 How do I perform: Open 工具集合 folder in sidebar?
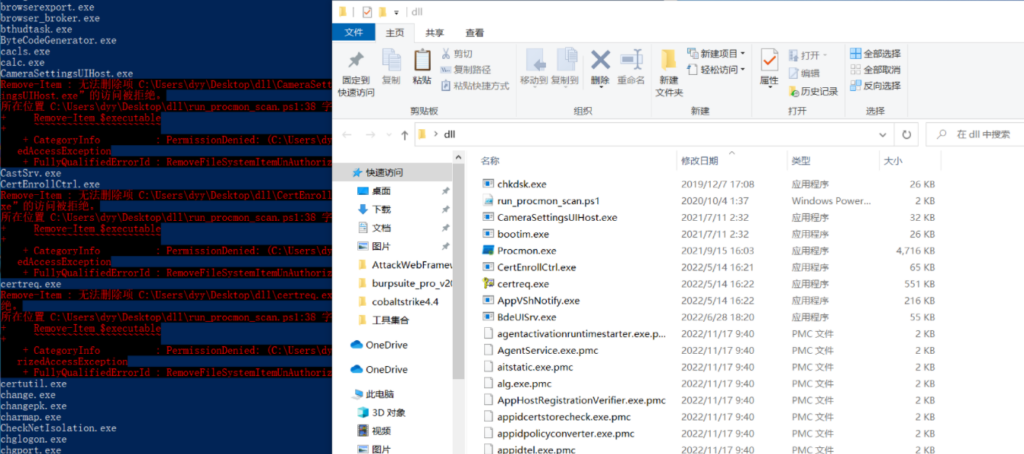tap(390, 320)
